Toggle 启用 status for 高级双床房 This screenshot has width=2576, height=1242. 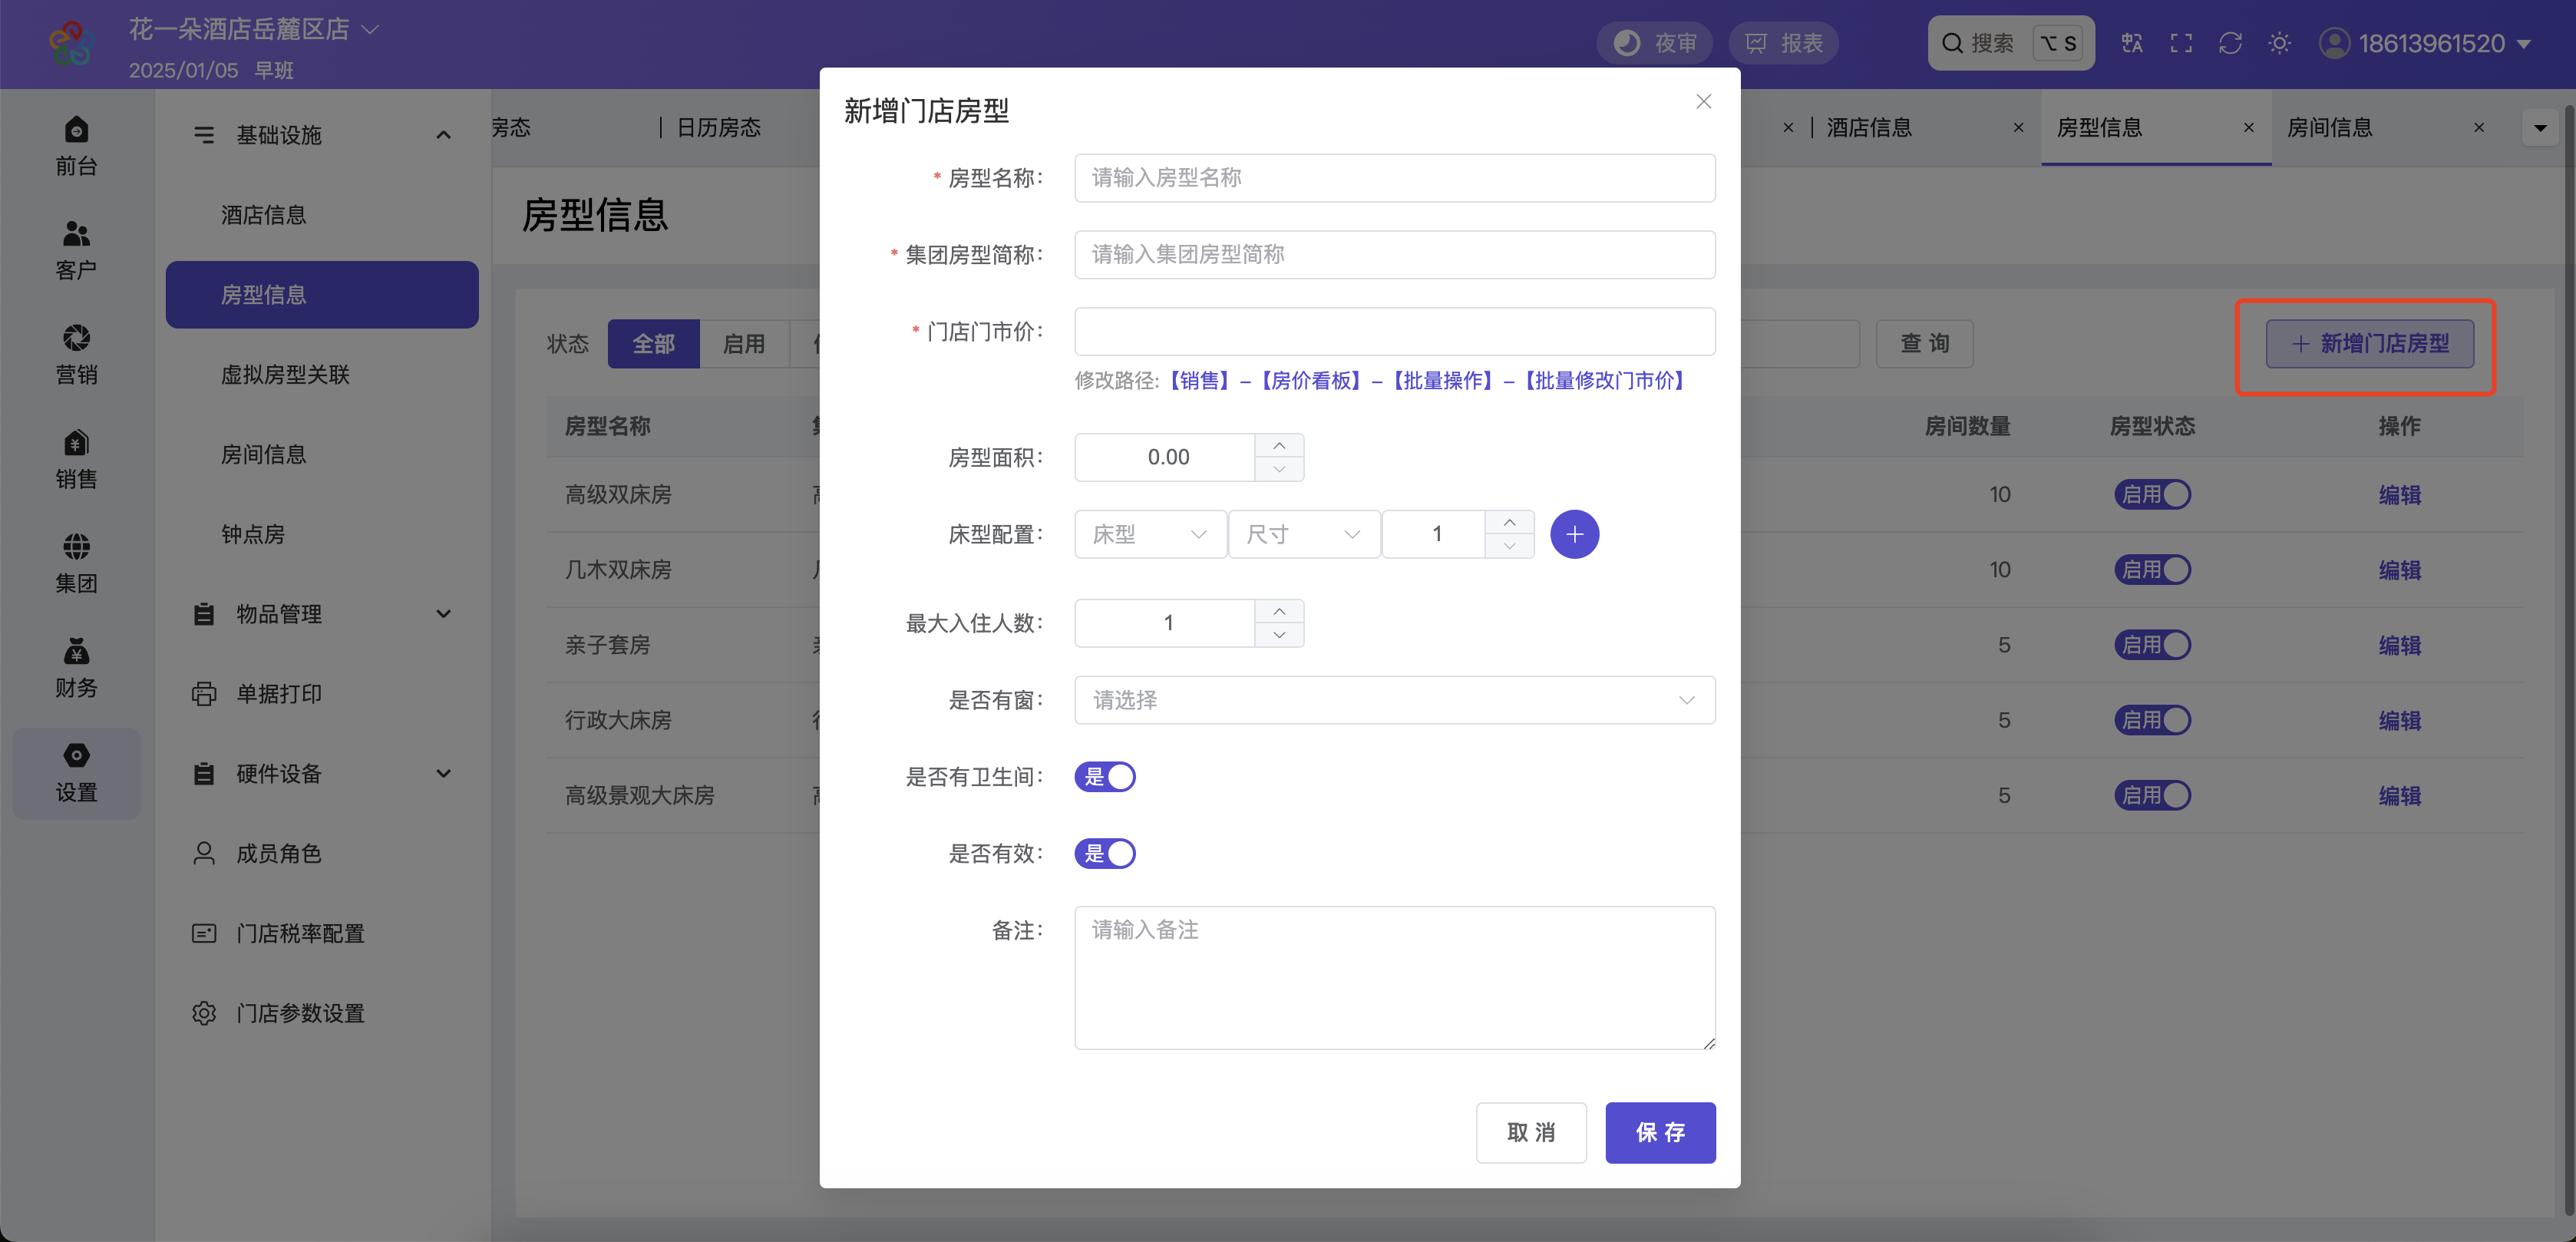coord(2152,495)
